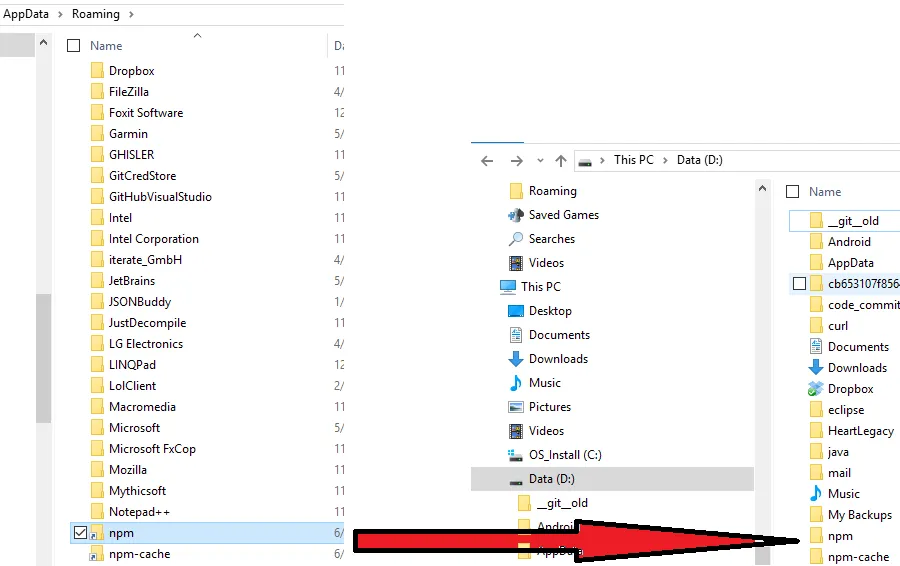
Task: Click This PC in the address bar
Action: (x=634, y=160)
